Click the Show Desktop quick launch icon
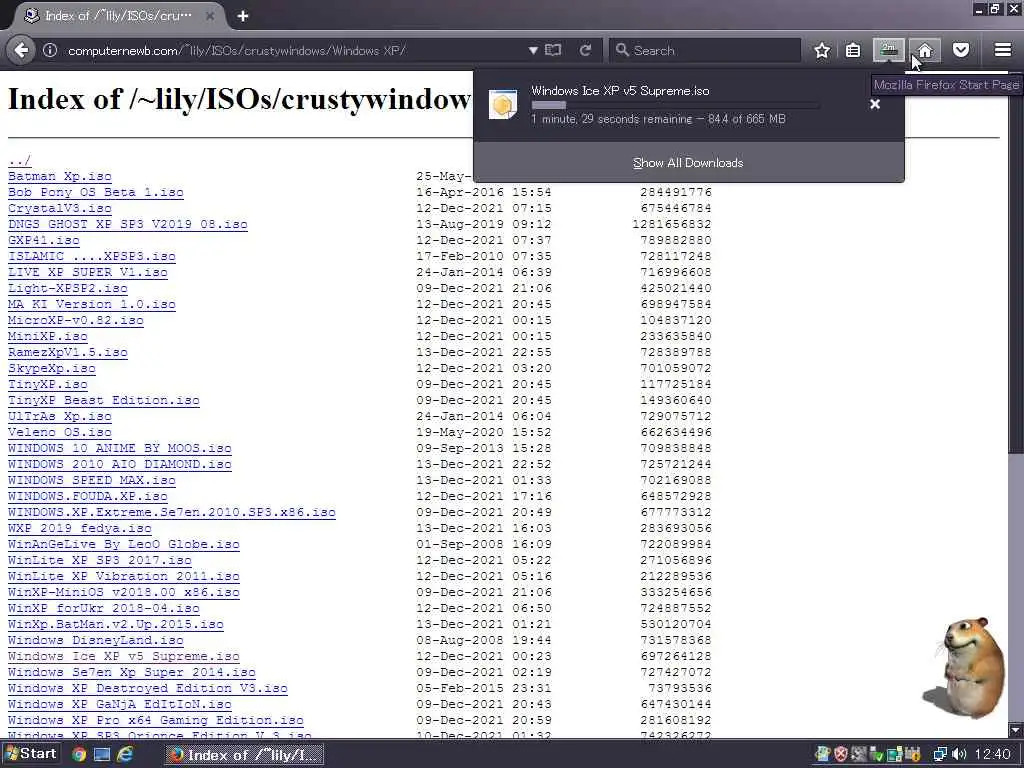 (x=102, y=755)
